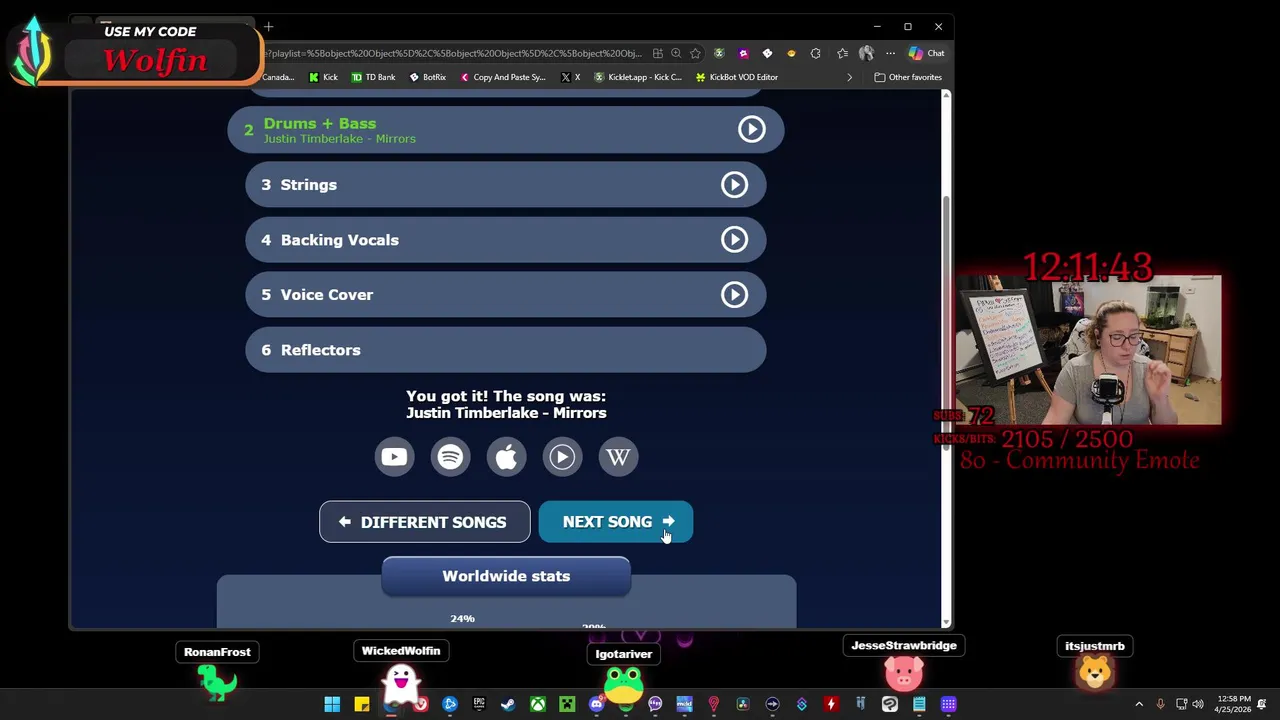Play the Backing Vocals track
Image resolution: width=1280 pixels, height=720 pixels.
point(734,239)
